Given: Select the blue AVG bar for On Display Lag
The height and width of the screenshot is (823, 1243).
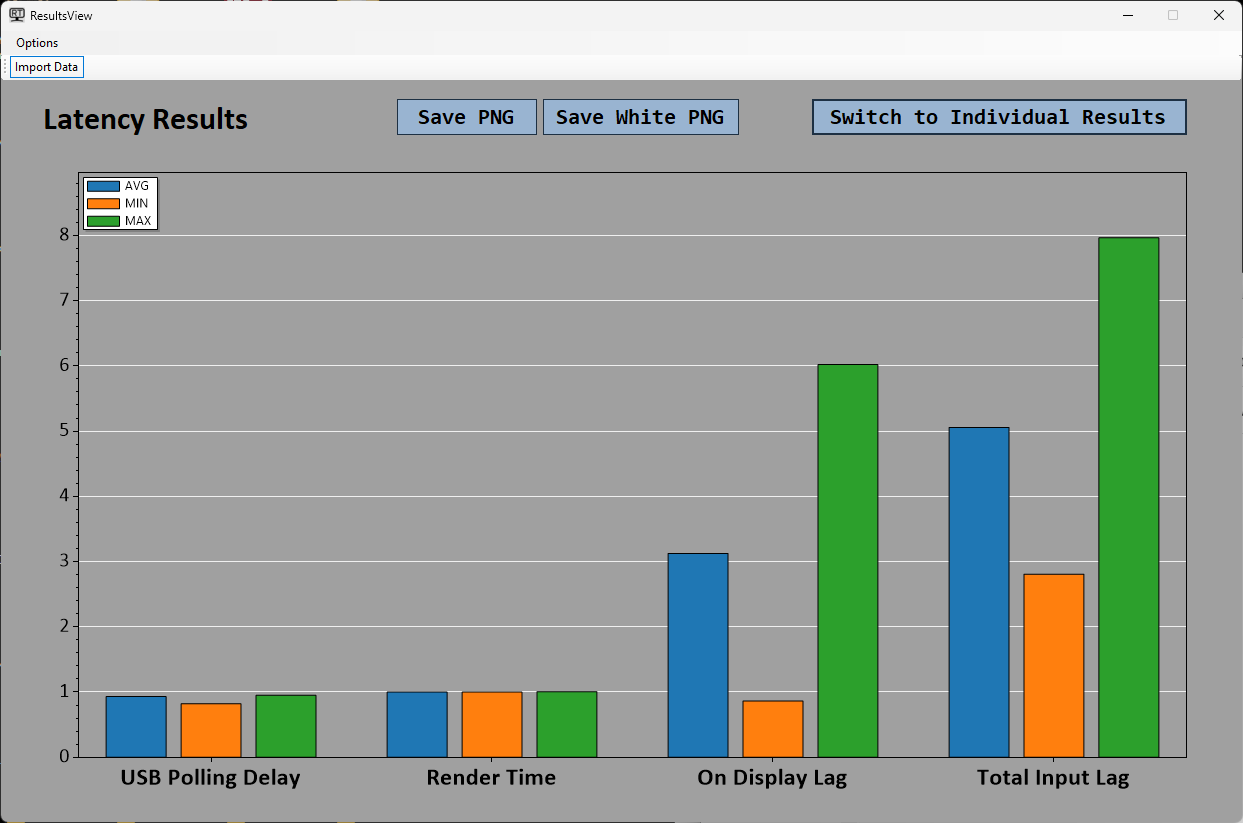Looking at the screenshot, I should 697,655.
